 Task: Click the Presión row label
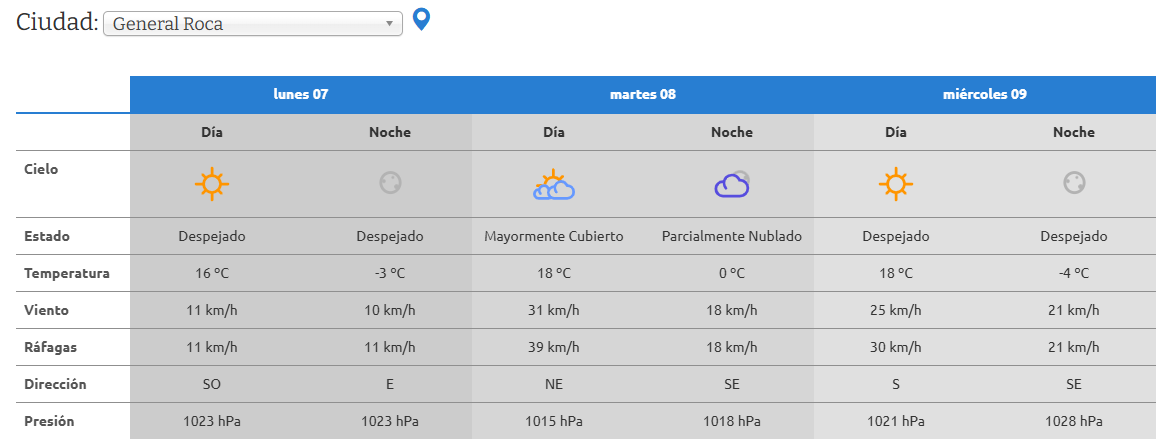coord(48,422)
